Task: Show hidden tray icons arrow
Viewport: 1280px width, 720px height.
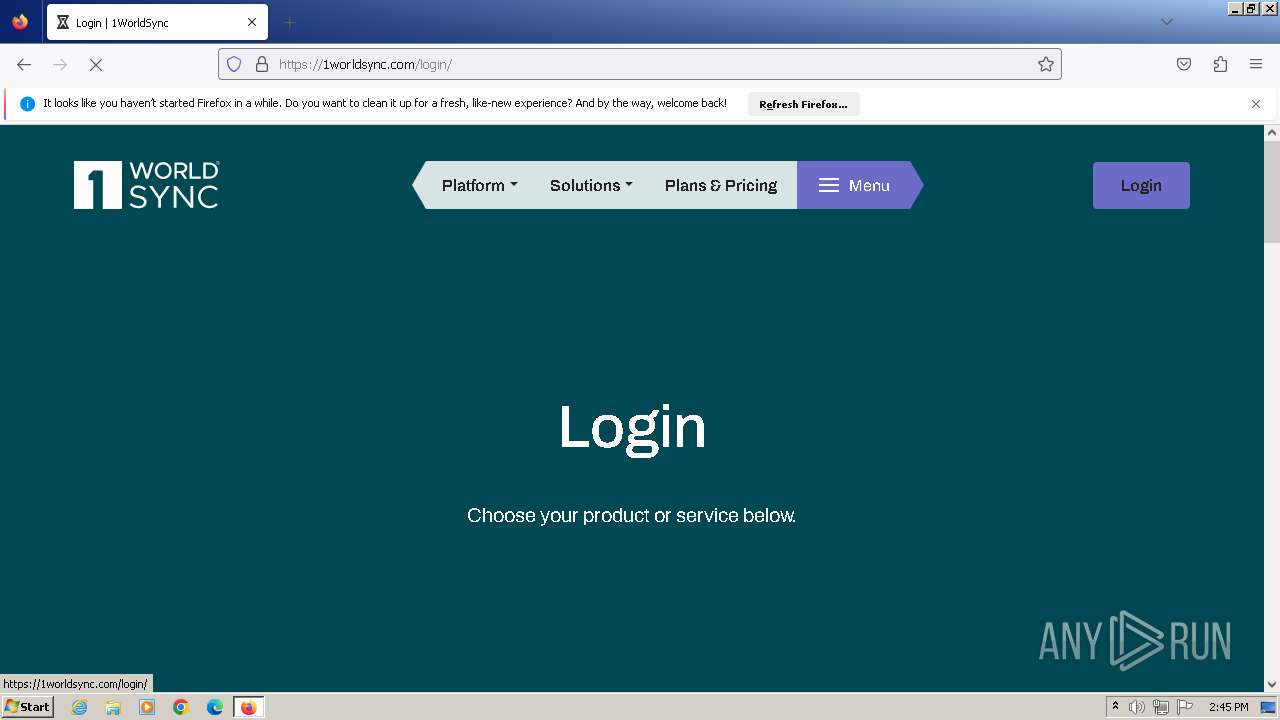Action: pos(1115,706)
